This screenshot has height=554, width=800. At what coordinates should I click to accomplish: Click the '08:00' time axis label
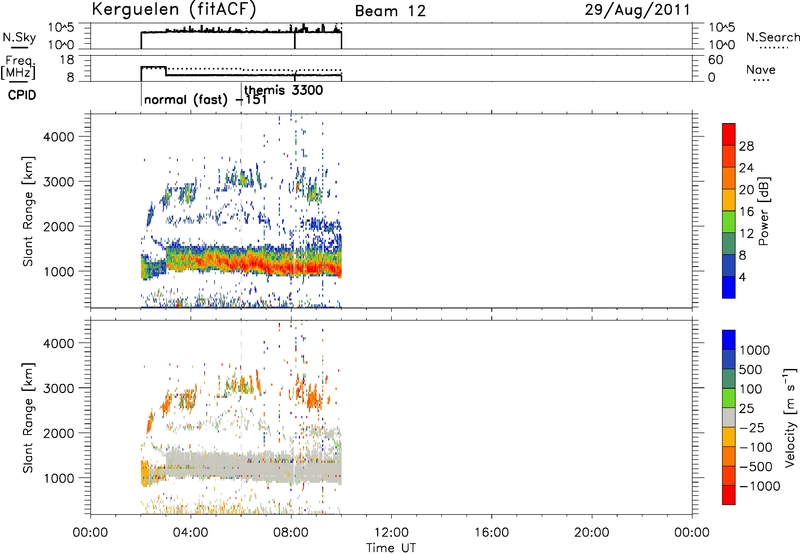click(x=290, y=533)
